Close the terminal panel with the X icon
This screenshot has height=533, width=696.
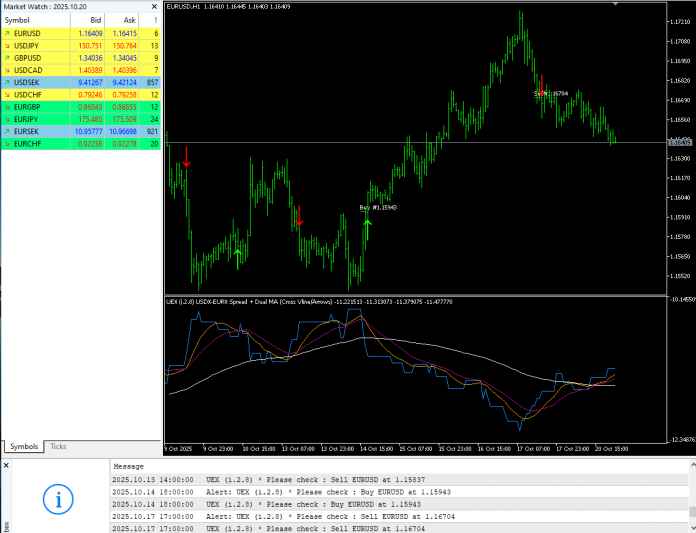coord(6,466)
